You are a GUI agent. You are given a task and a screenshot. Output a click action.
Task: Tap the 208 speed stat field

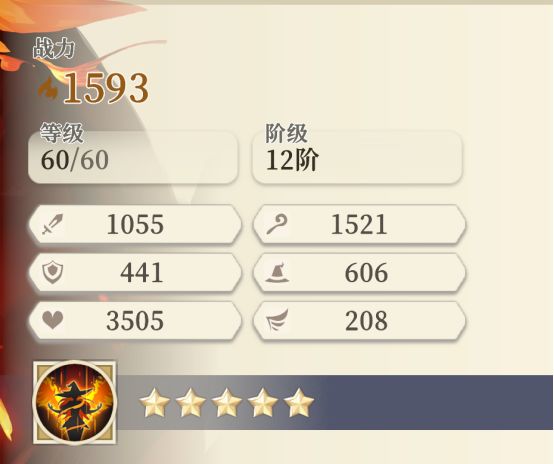(359, 321)
